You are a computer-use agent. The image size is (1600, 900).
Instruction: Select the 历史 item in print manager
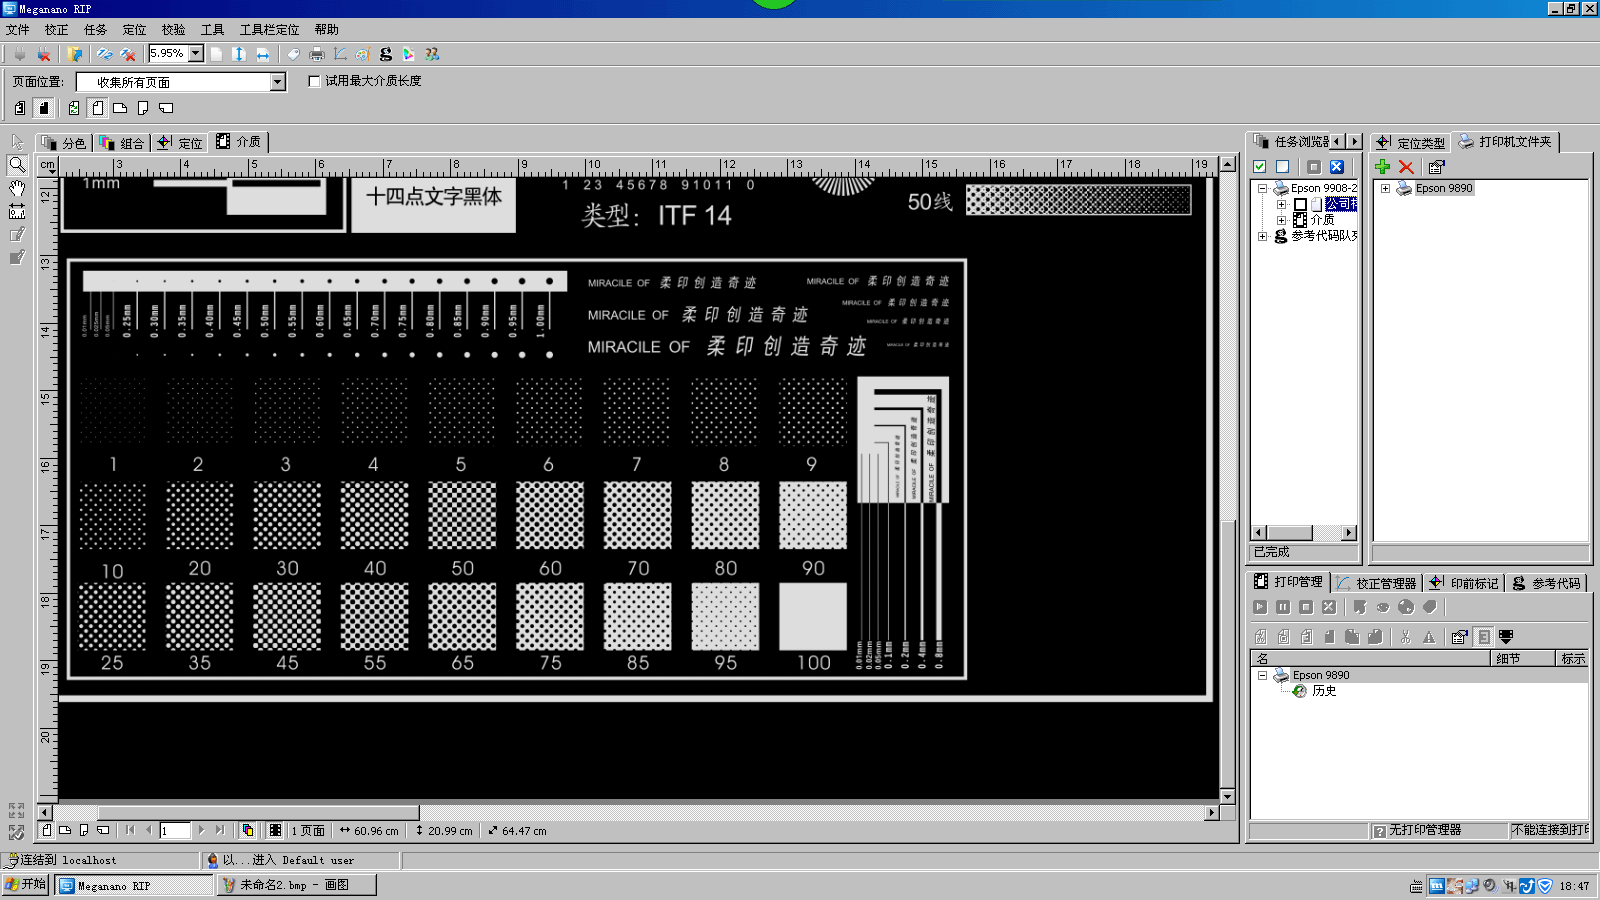coord(1324,691)
